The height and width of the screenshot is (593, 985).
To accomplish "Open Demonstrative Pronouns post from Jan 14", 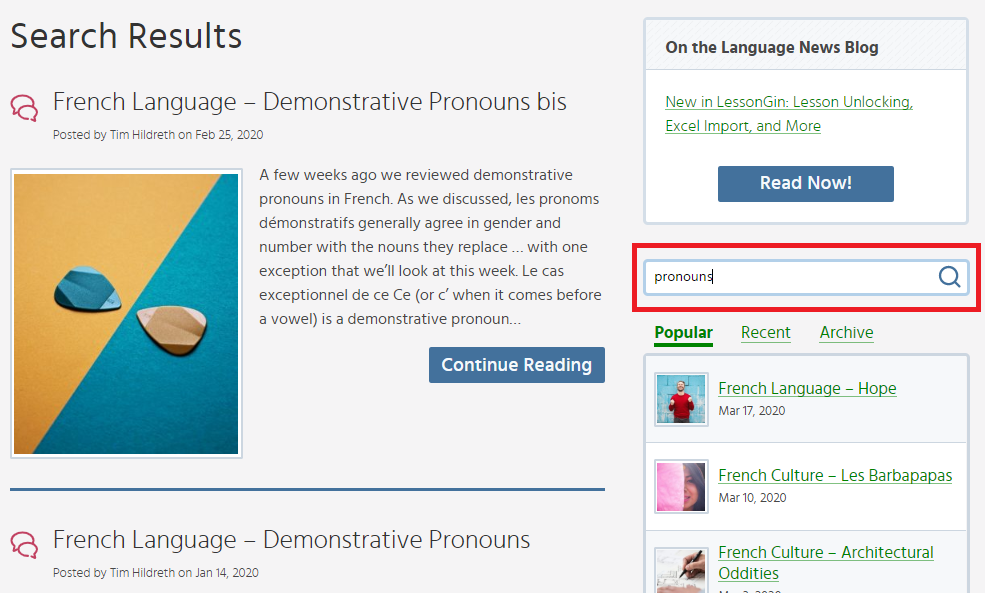I will coord(291,540).
